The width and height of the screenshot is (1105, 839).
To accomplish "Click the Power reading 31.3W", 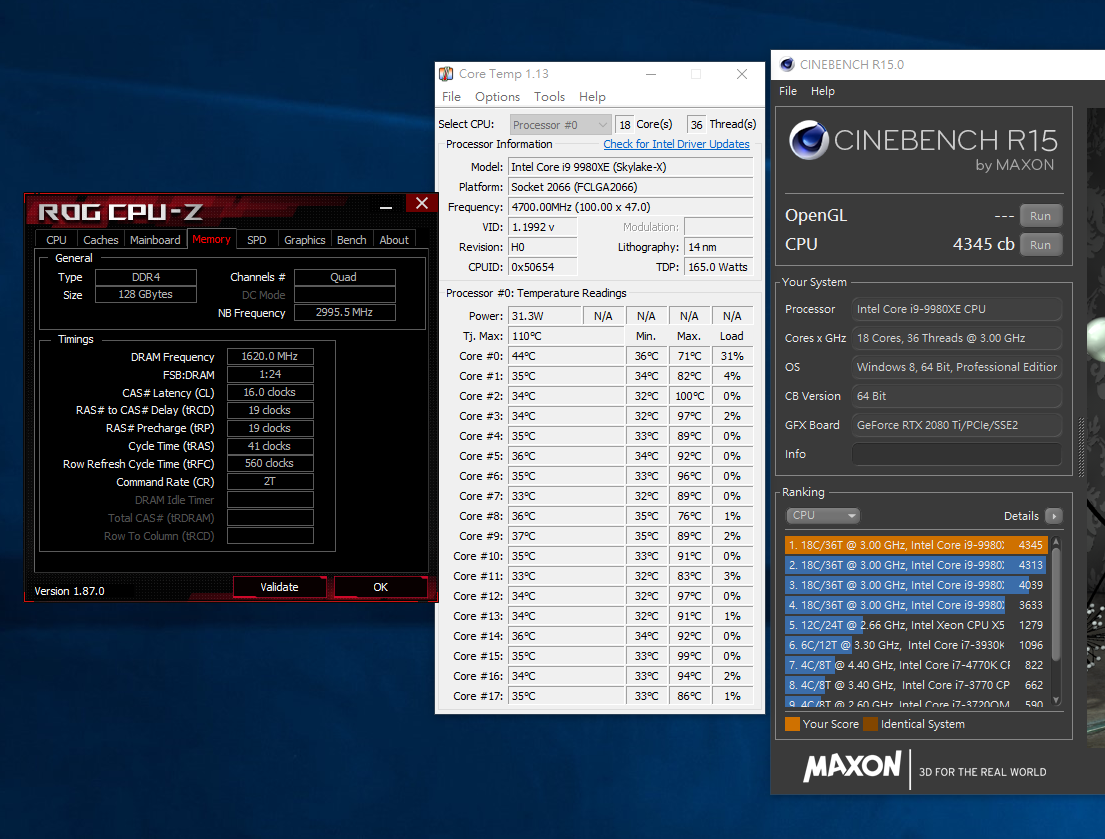I will (545, 316).
